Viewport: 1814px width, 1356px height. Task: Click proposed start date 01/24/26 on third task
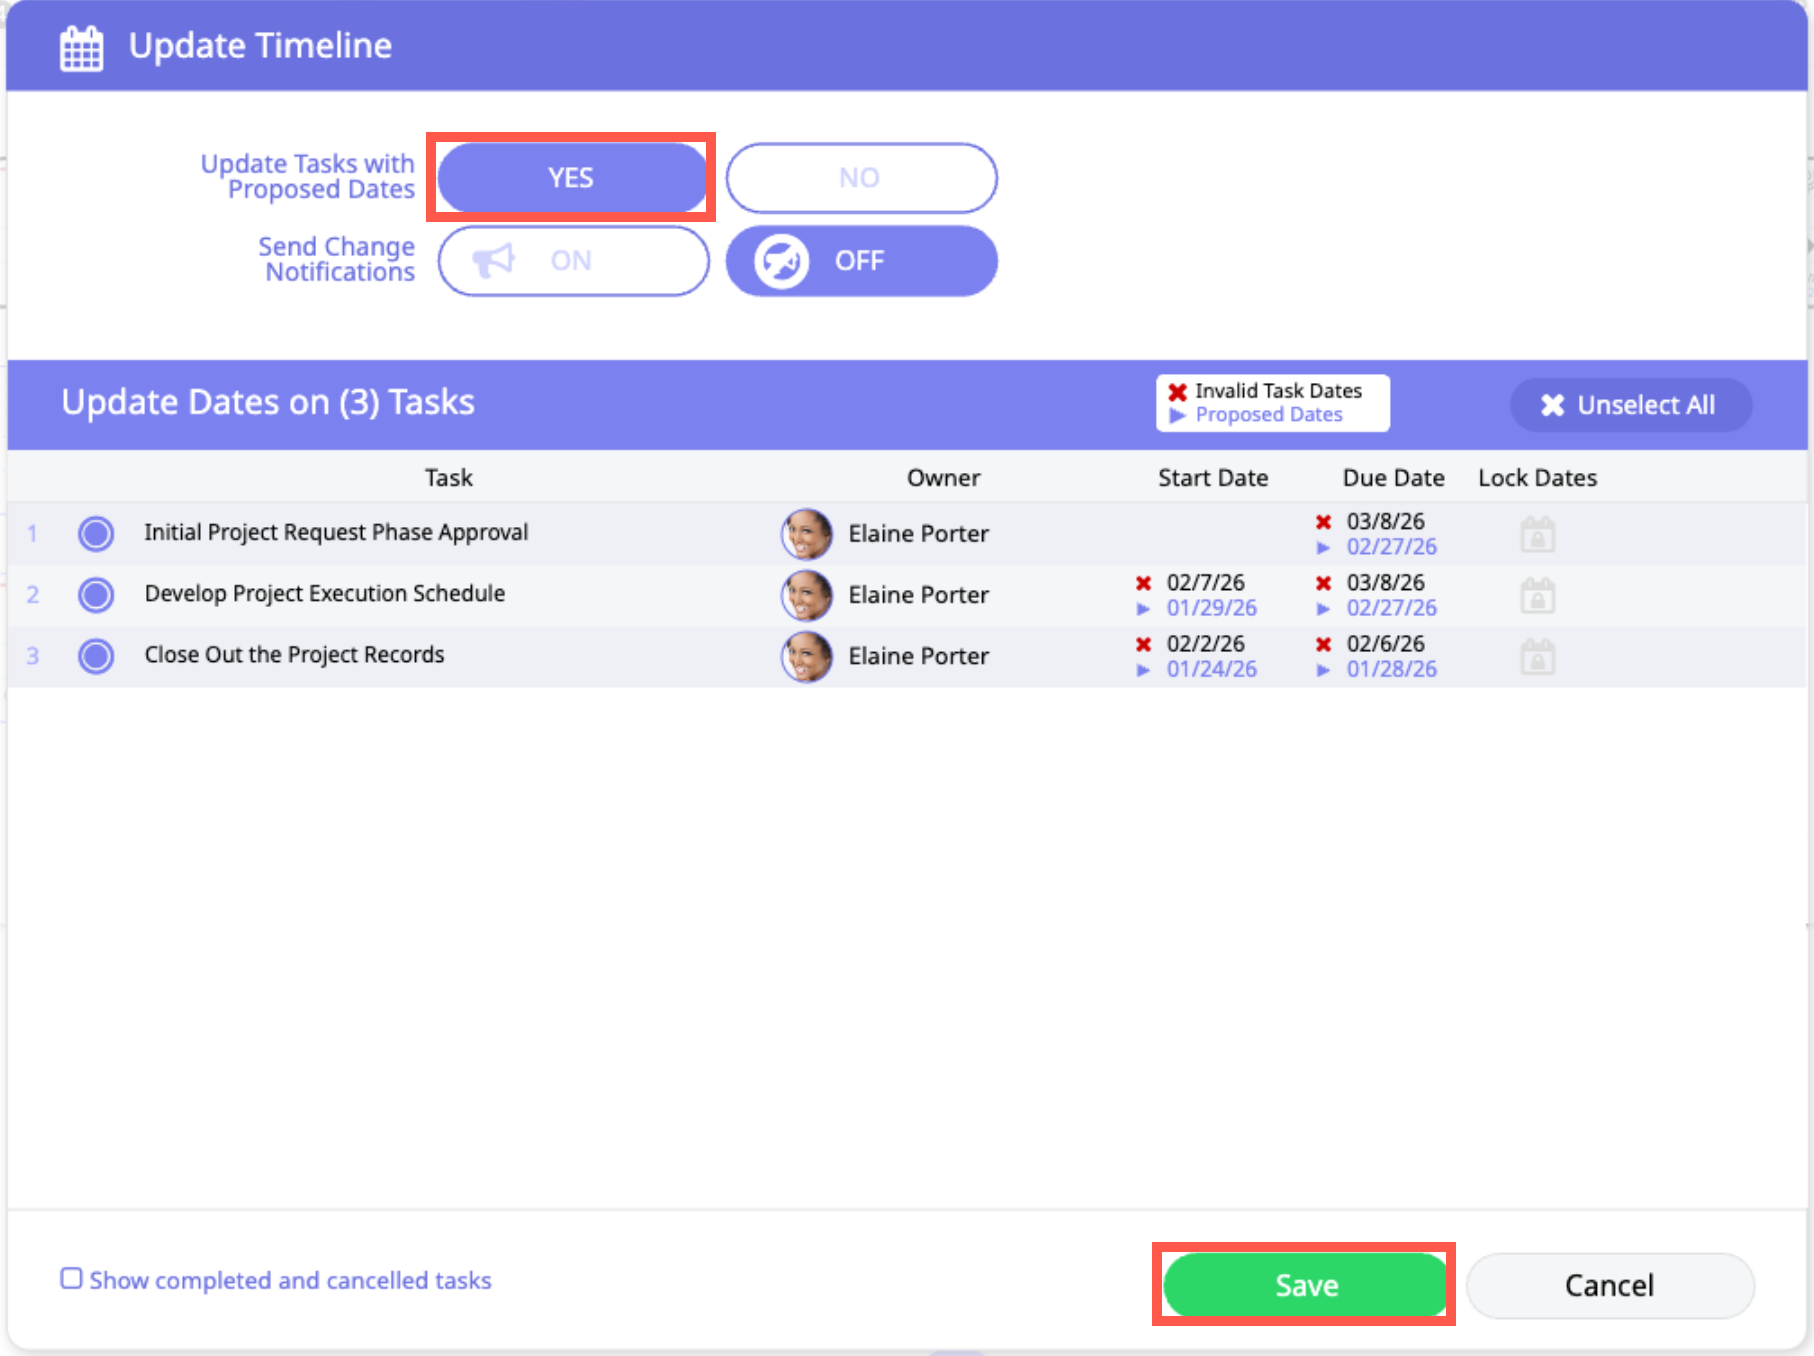click(1211, 669)
